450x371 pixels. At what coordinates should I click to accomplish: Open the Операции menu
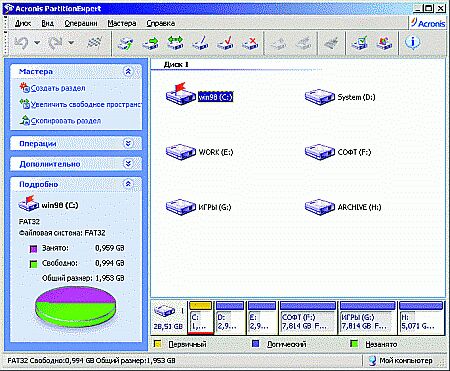click(x=81, y=23)
